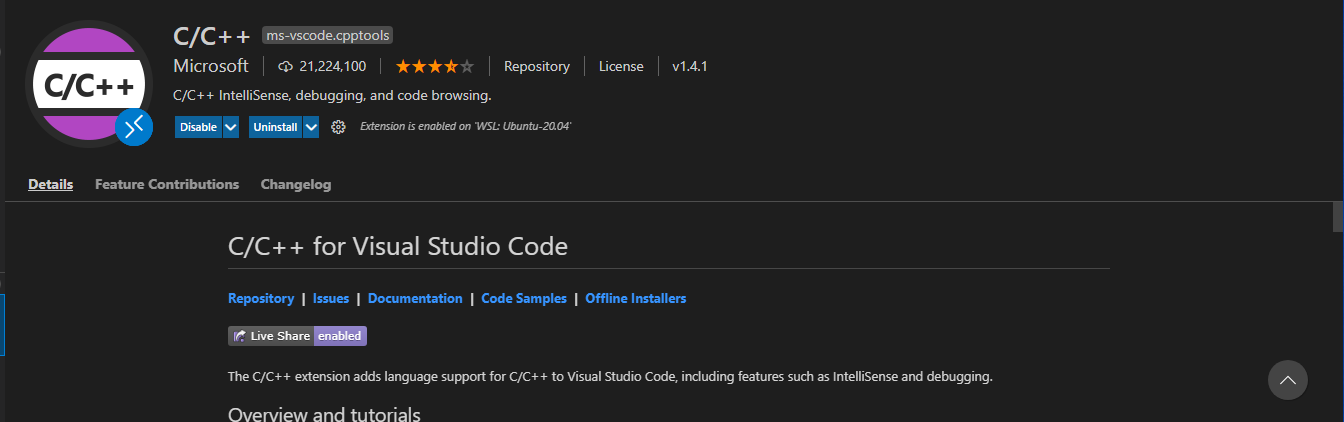Click 'C/C++ for Visual Studio Code' heading

pos(398,245)
